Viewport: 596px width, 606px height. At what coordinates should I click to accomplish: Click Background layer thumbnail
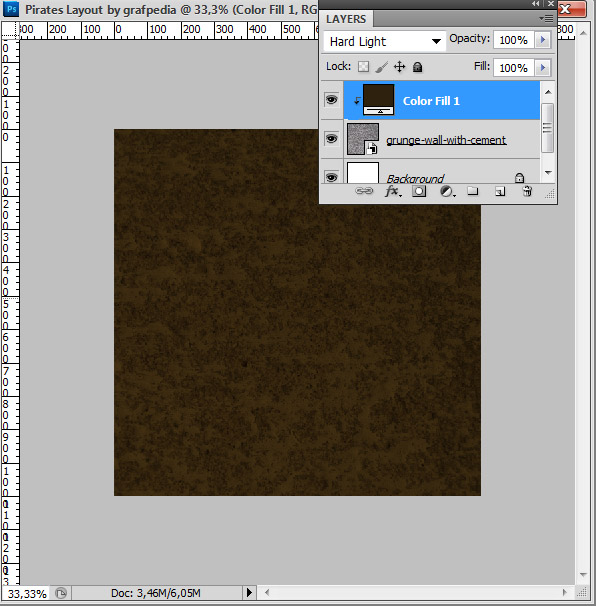click(x=363, y=172)
